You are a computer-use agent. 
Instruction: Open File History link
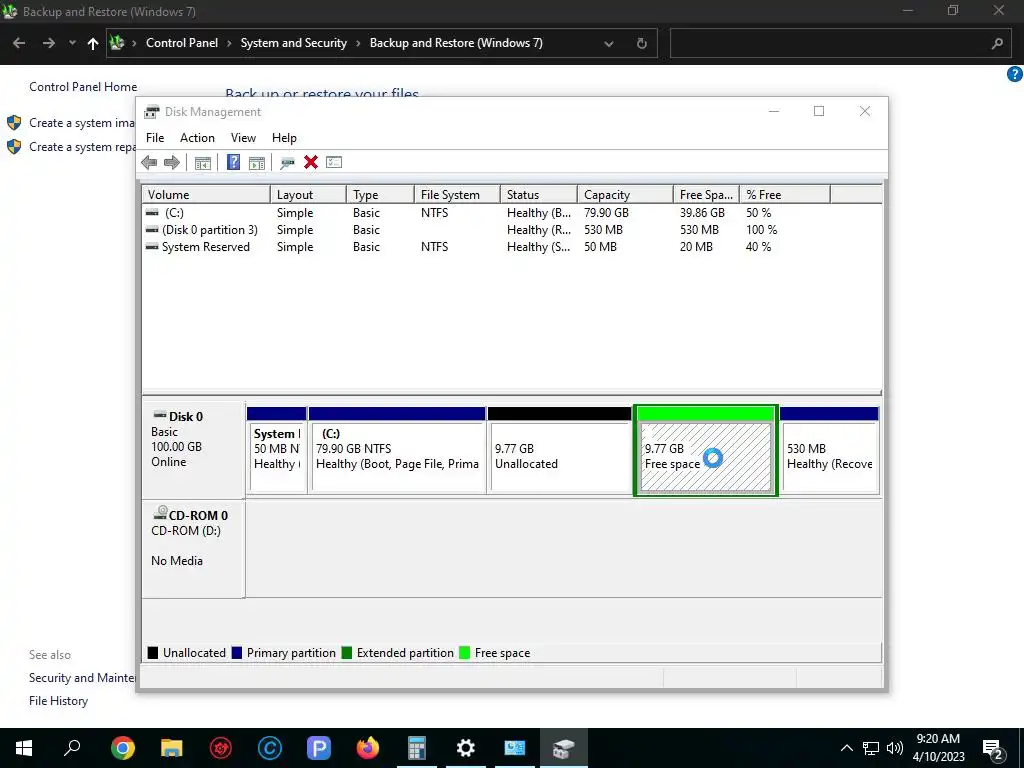[x=58, y=701]
